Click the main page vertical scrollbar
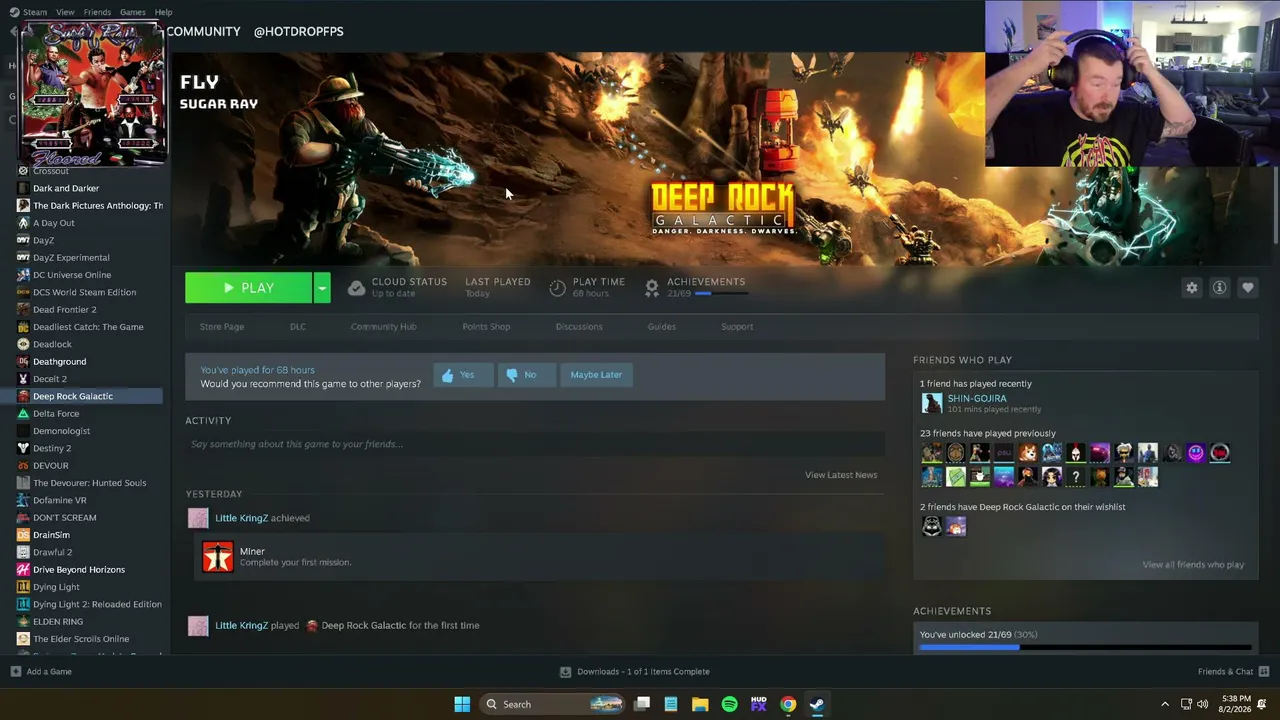1280x720 pixels. [1275, 205]
